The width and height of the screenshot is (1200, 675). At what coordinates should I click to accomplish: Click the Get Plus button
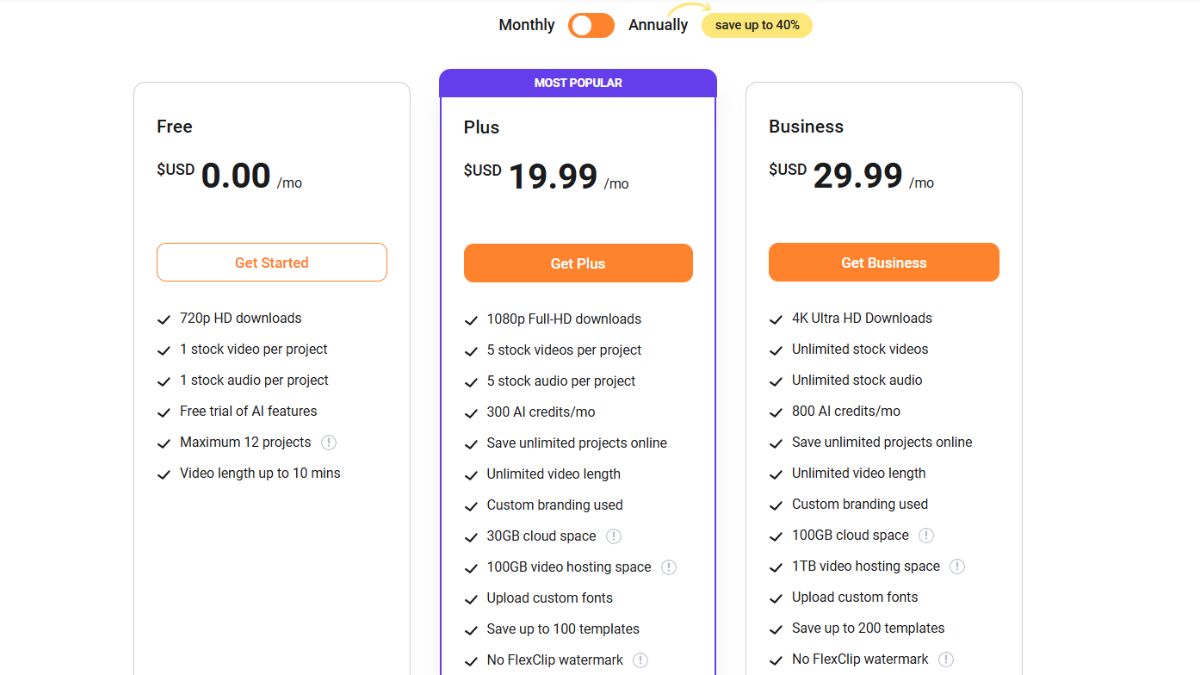pyautogui.click(x=578, y=263)
